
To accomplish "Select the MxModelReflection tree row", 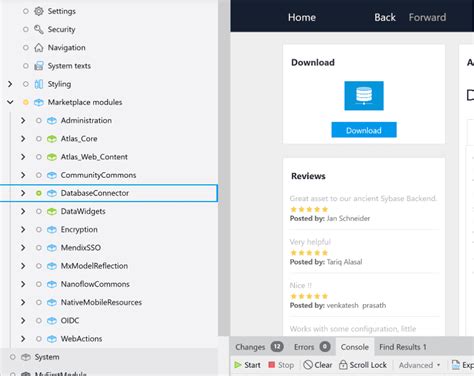I will pyautogui.click(x=109, y=266).
